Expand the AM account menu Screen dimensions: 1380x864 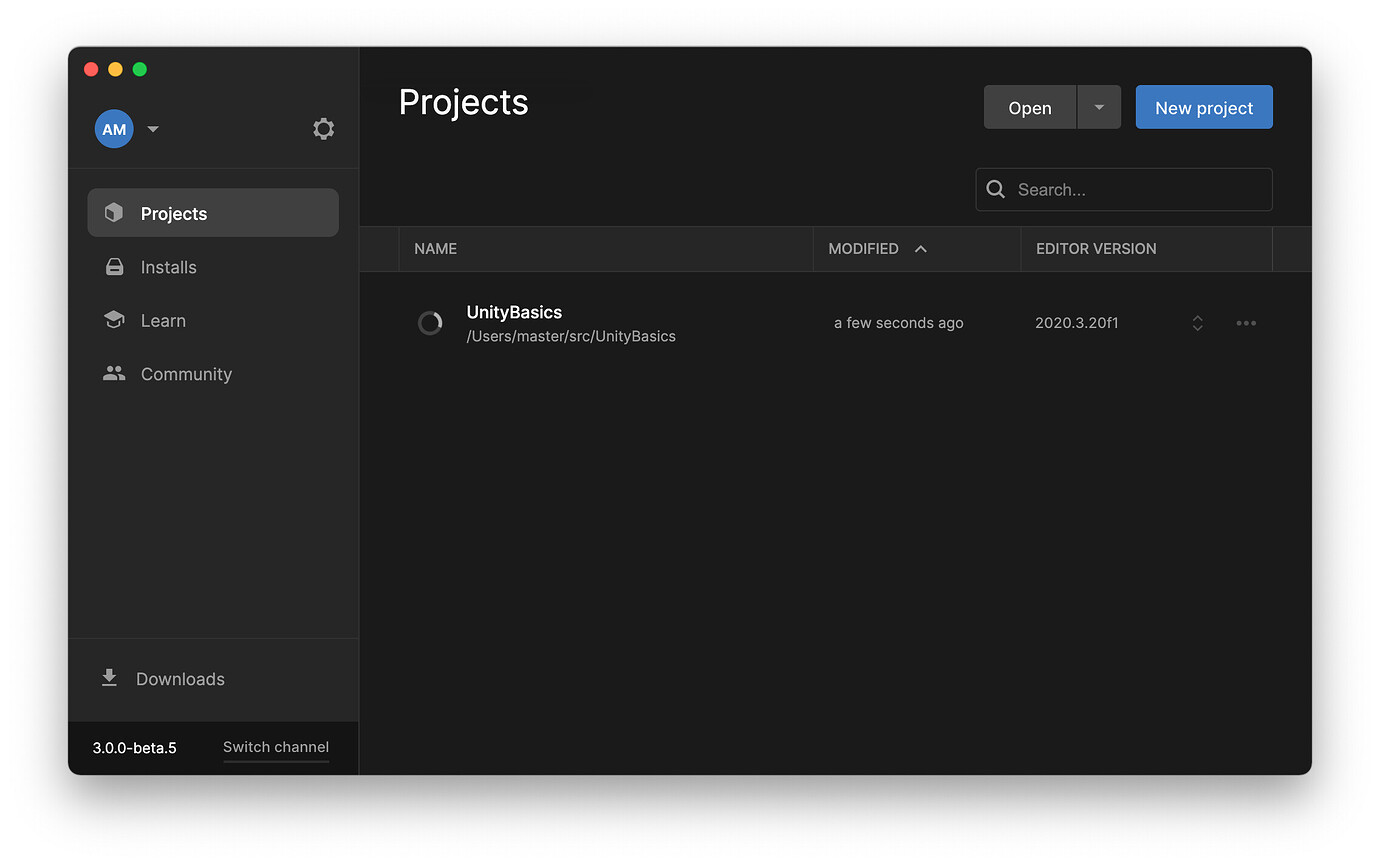tap(152, 128)
